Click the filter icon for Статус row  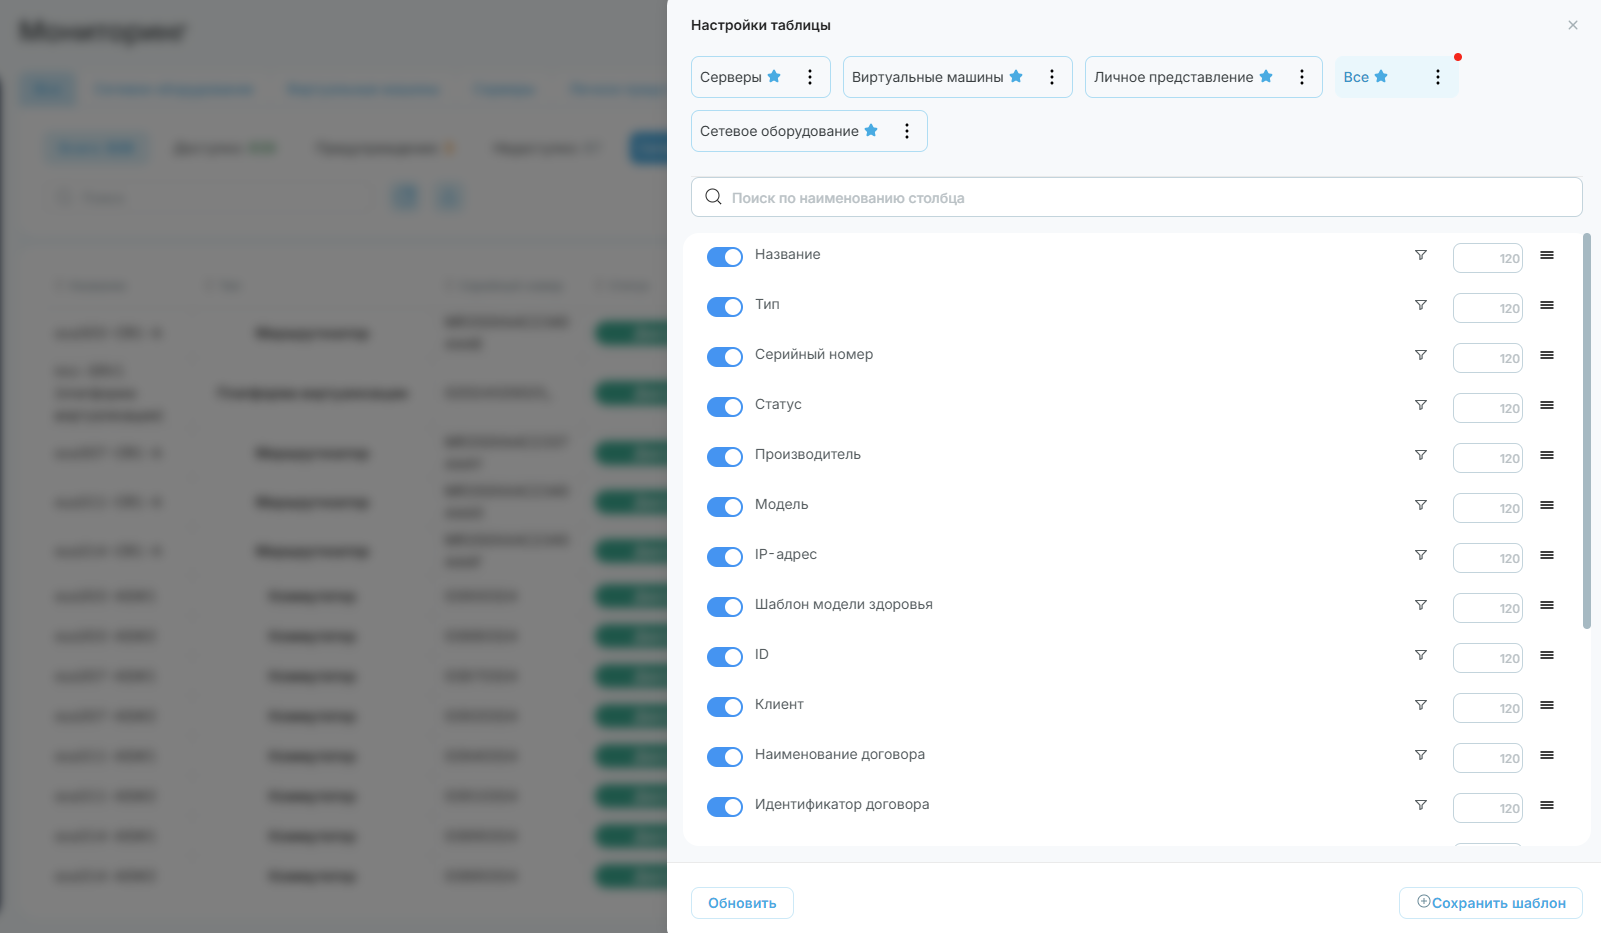[1420, 405]
